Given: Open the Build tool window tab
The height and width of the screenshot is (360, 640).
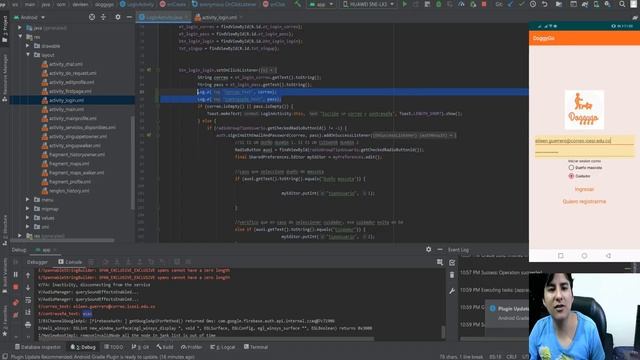Looking at the screenshot, I should 165,347.
